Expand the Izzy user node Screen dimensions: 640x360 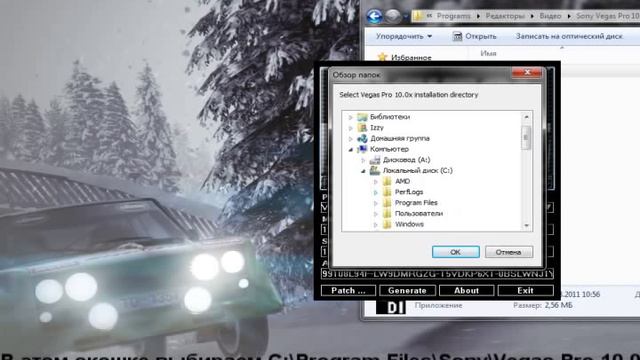350,128
